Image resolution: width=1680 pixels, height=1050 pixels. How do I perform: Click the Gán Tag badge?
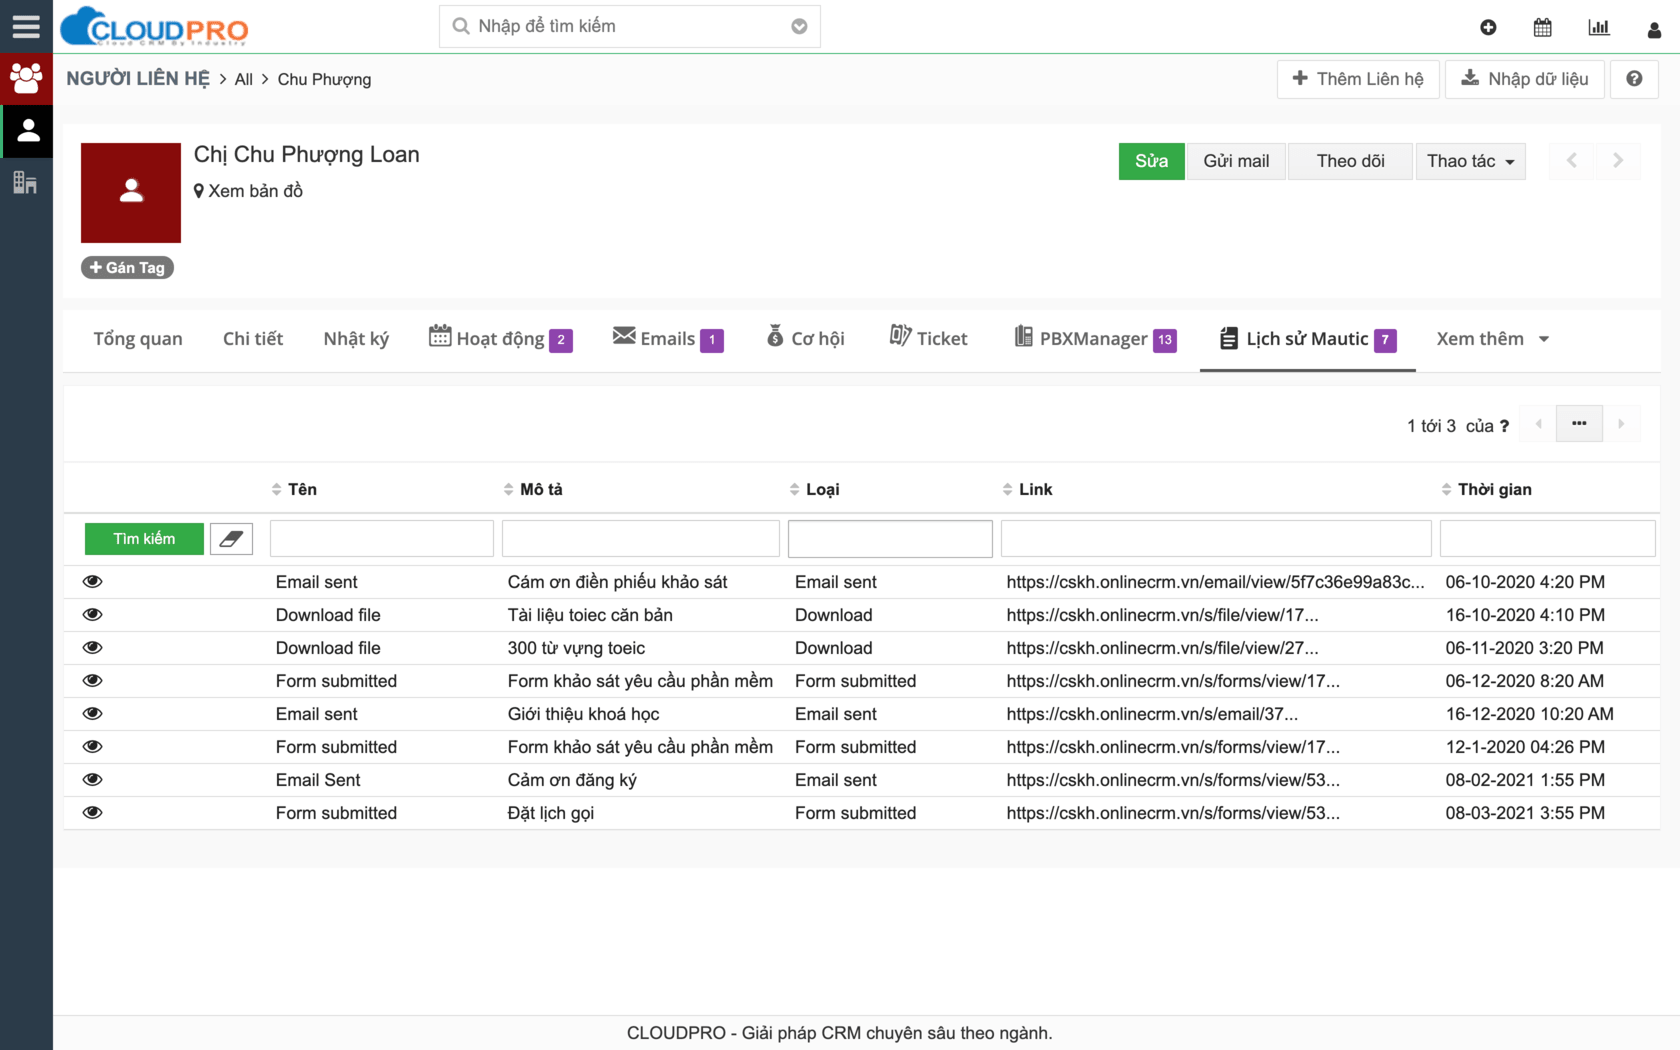click(x=127, y=268)
